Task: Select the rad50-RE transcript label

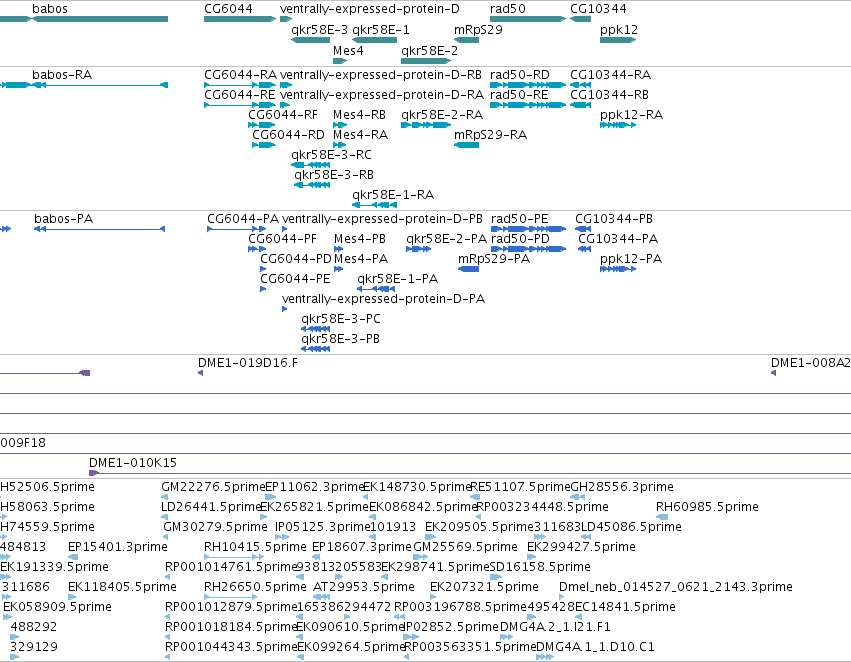Action: tap(519, 94)
